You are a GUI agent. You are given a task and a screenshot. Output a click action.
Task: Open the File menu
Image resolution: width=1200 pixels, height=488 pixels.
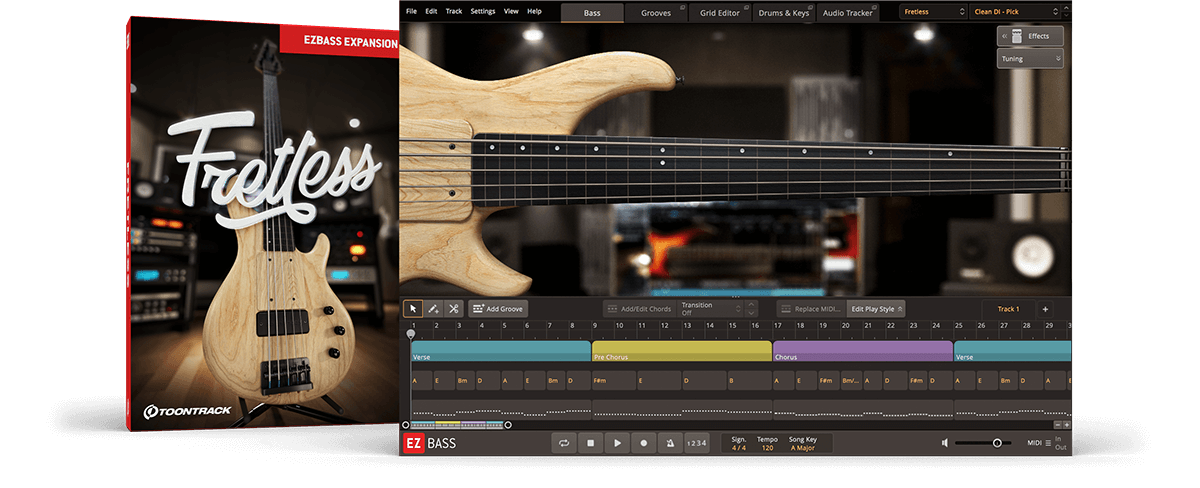pyautogui.click(x=411, y=11)
